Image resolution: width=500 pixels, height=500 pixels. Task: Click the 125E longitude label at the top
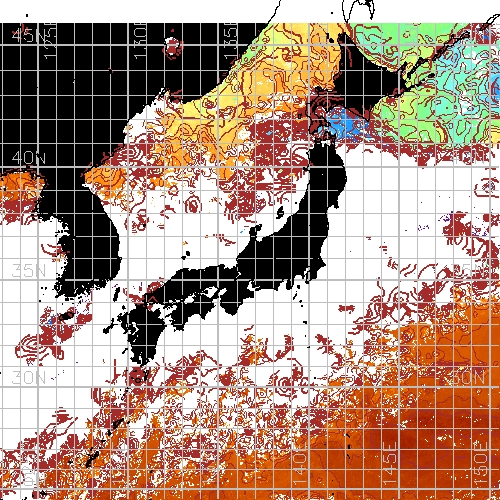coord(50,41)
